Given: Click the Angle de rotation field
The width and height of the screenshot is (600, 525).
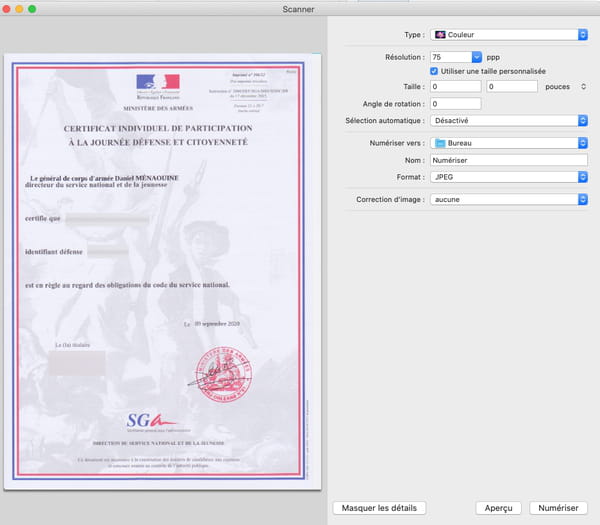Looking at the screenshot, I should [x=455, y=104].
